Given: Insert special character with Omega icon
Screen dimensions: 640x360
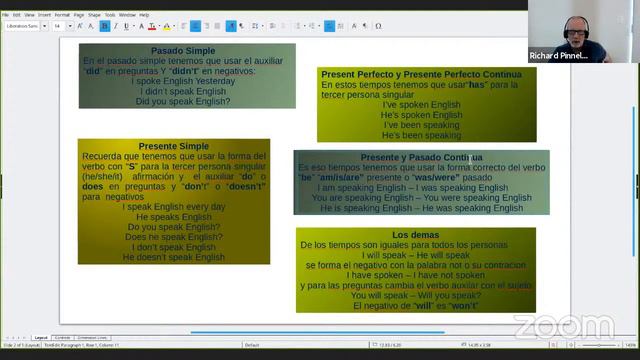Looking at the screenshot, I should (378, 26).
